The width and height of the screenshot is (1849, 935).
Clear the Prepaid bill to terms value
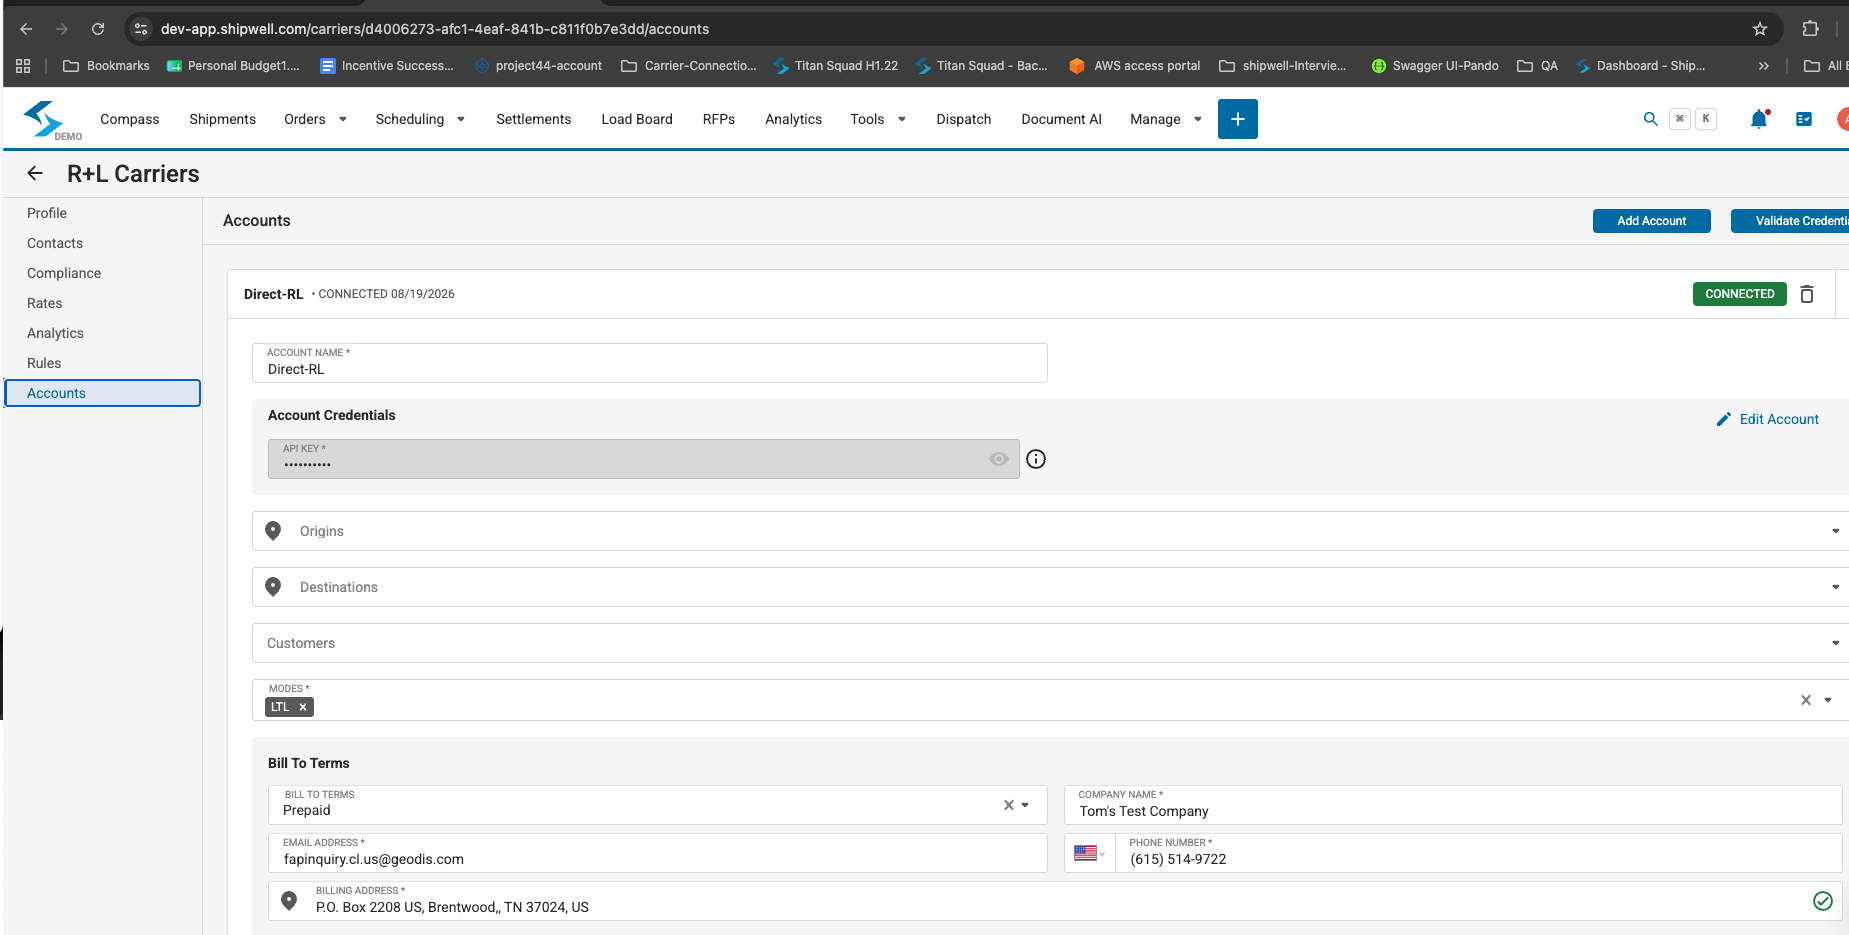1009,805
